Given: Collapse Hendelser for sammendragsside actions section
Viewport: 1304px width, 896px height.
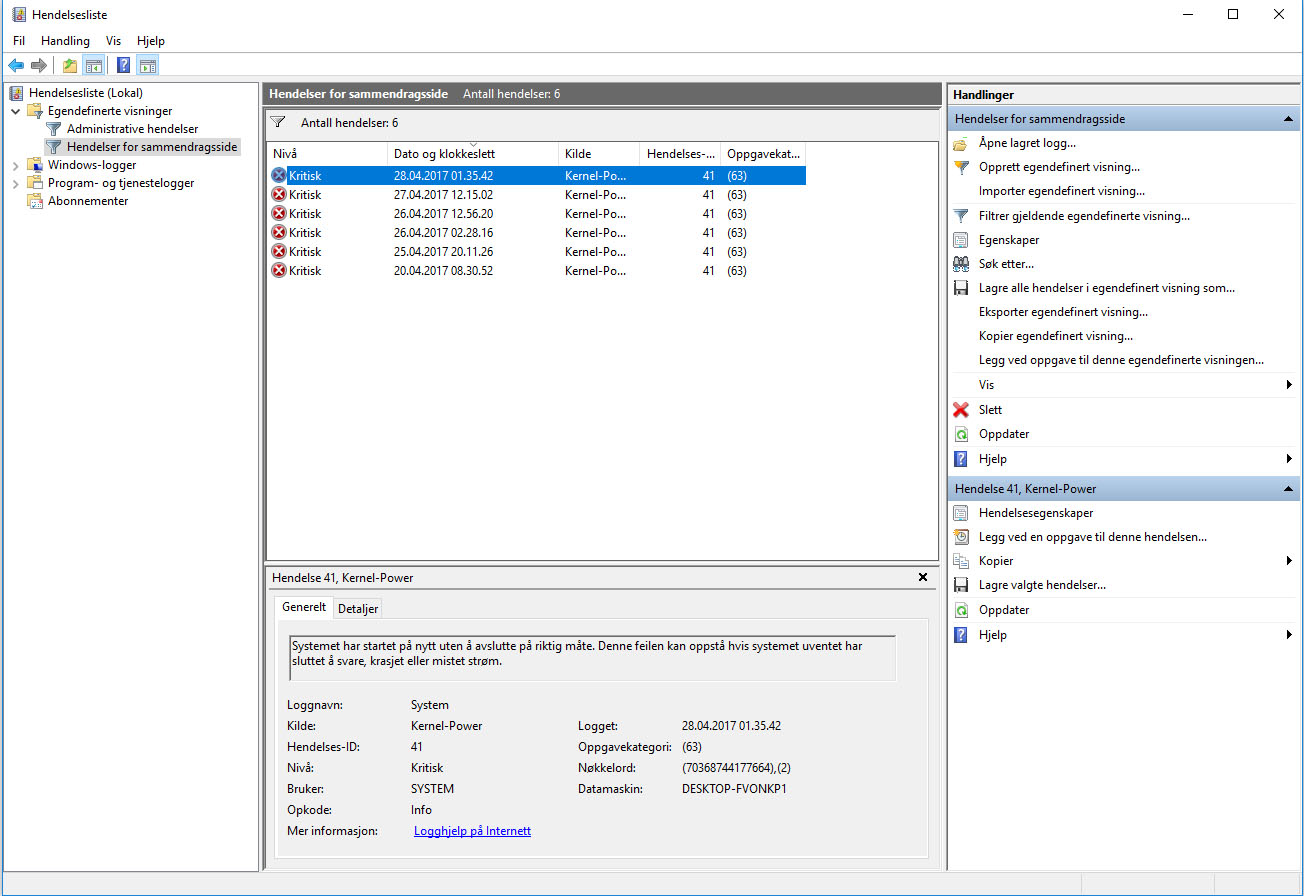Looking at the screenshot, I should pyautogui.click(x=1289, y=119).
